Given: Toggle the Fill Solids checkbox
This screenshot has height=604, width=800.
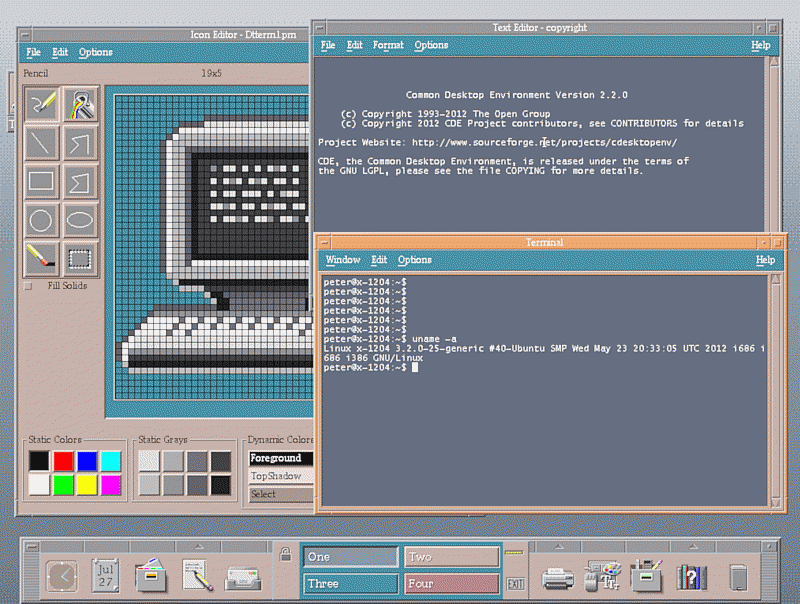Looking at the screenshot, I should (x=28, y=286).
